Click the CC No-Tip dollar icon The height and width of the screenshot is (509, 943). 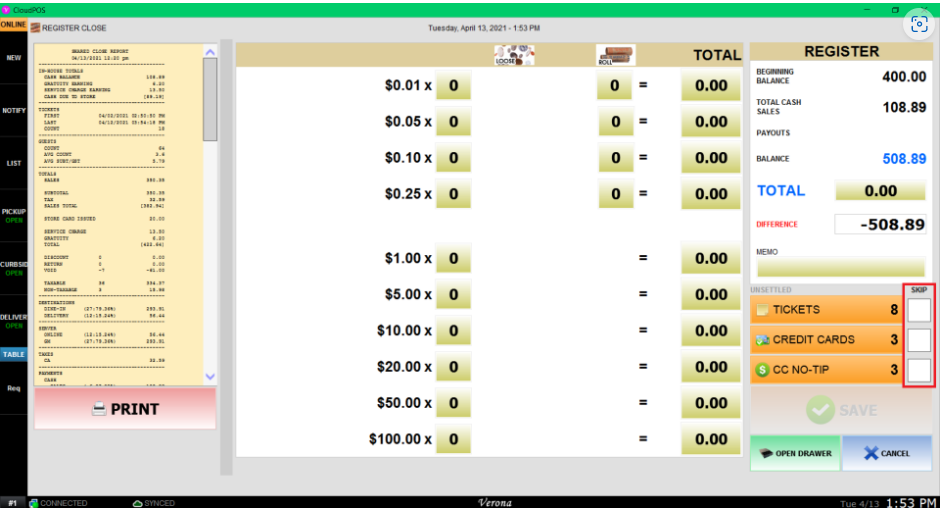click(762, 371)
